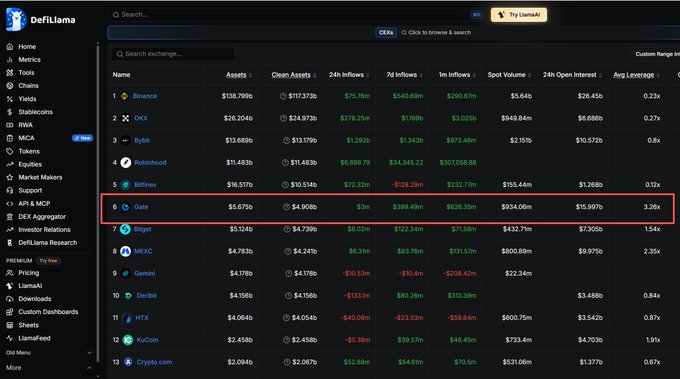Click Gate clean assets info icon
This screenshot has height=379, width=680.
coord(286,207)
